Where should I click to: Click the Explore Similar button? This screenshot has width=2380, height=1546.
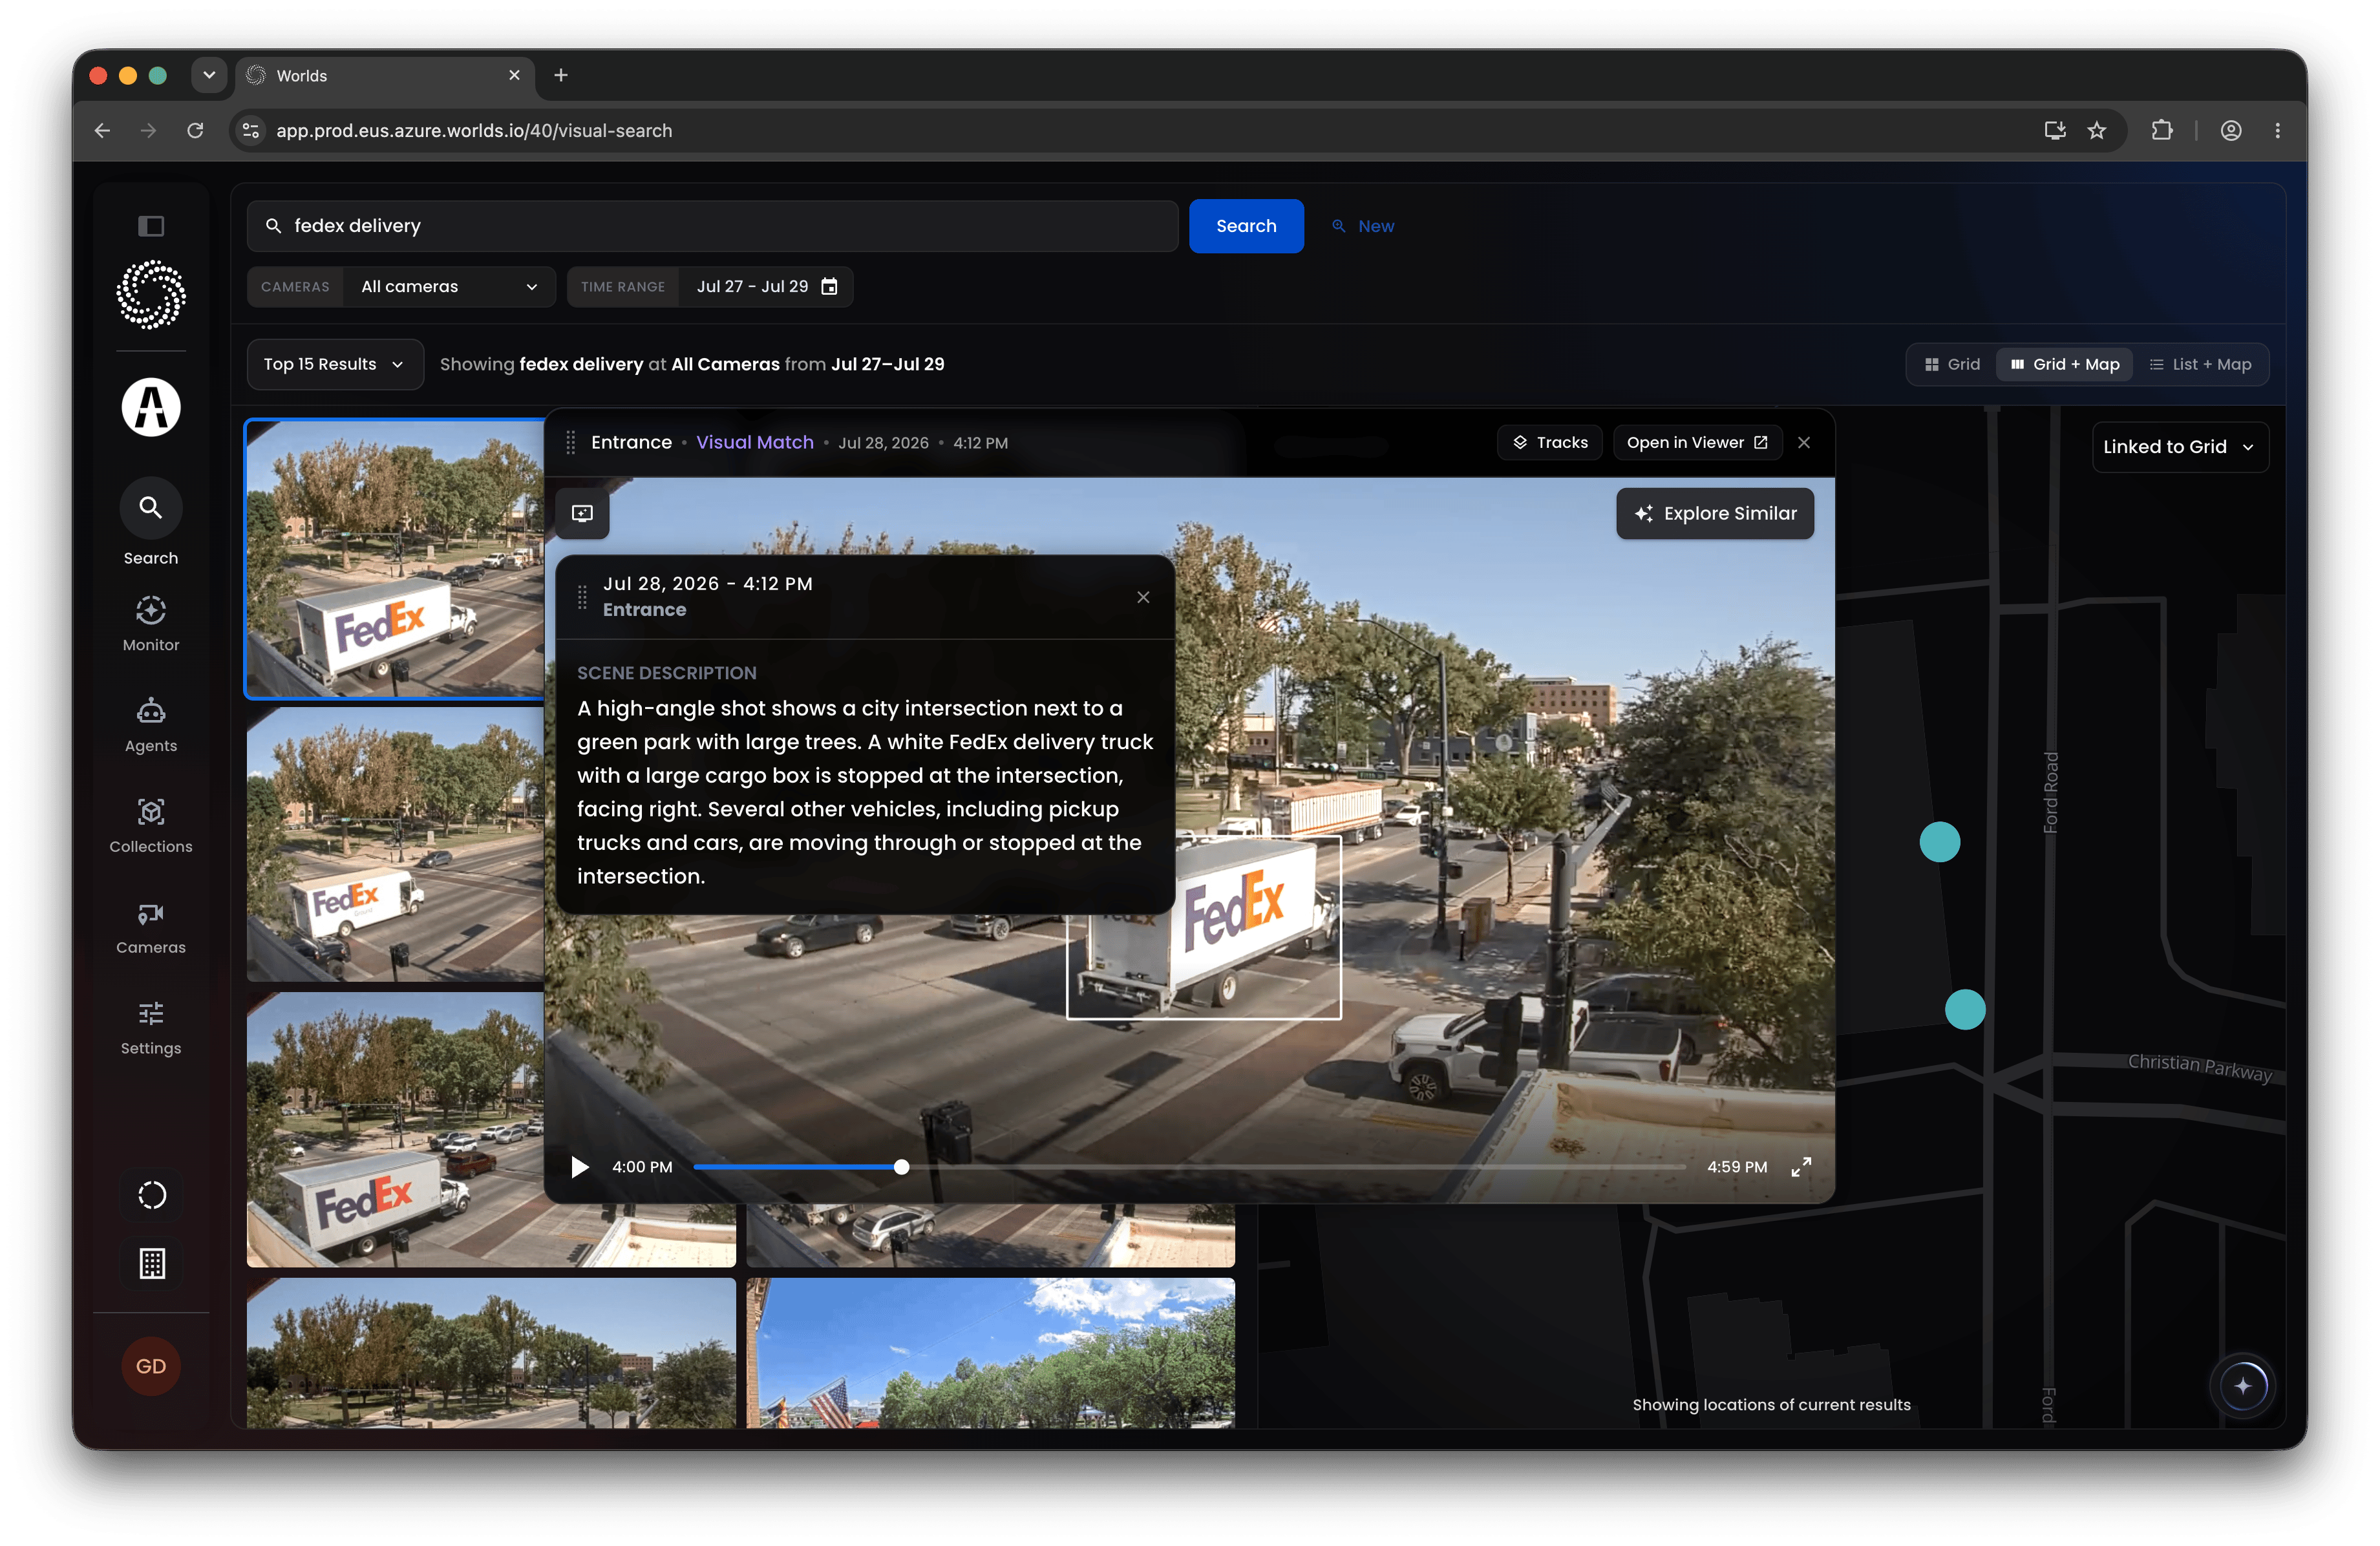pyautogui.click(x=1715, y=513)
